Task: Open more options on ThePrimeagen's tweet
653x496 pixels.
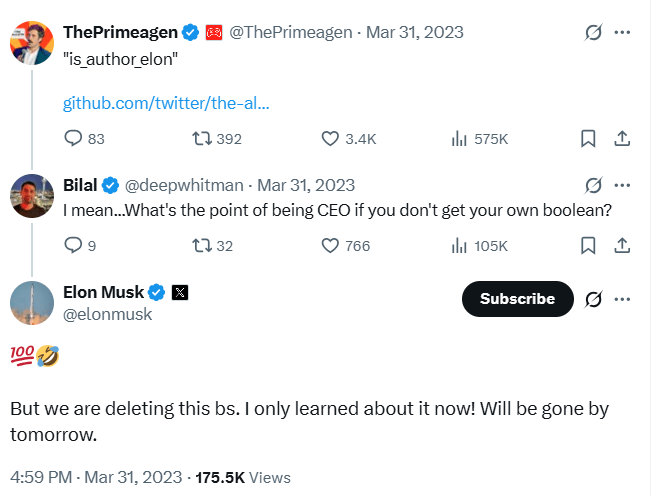Action: point(622,32)
